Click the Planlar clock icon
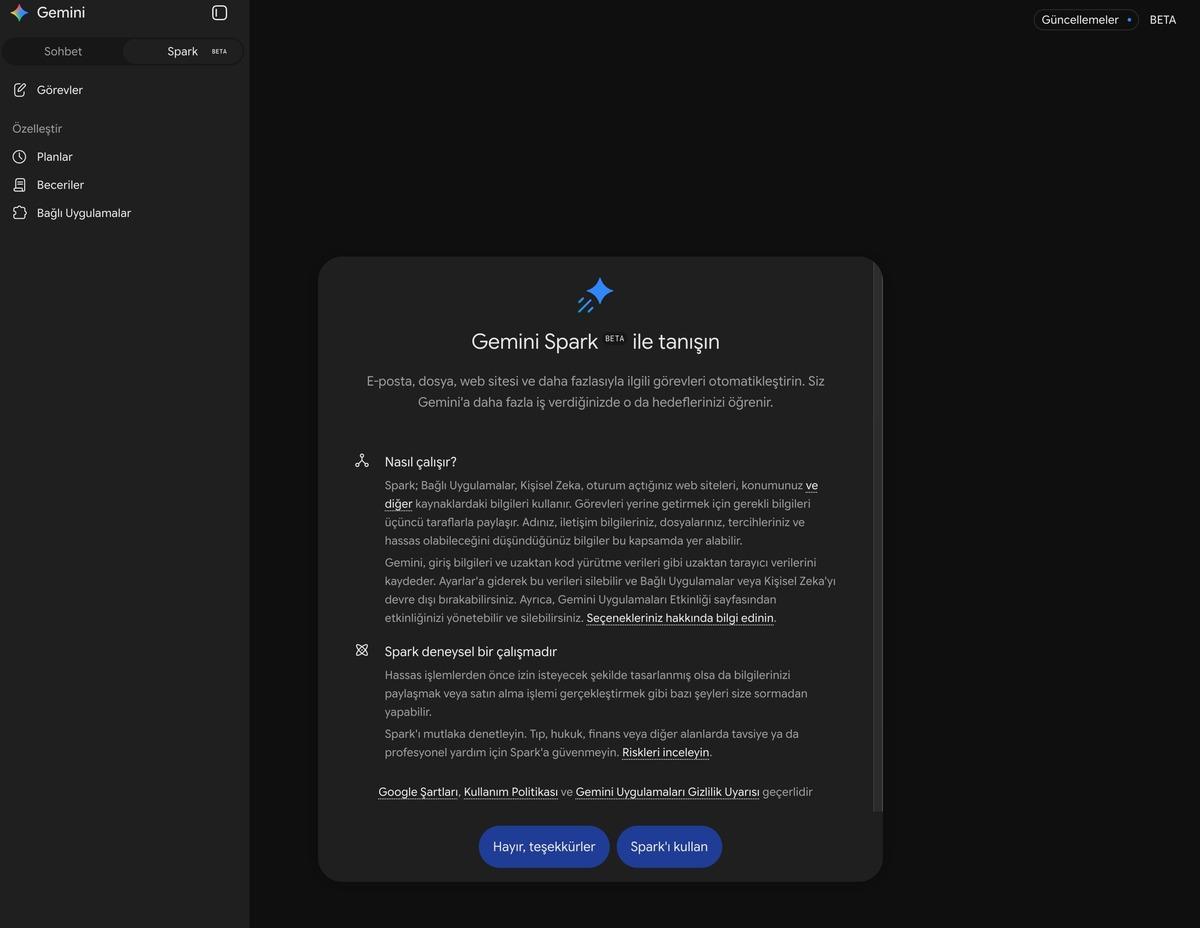1200x928 pixels. tap(19, 157)
